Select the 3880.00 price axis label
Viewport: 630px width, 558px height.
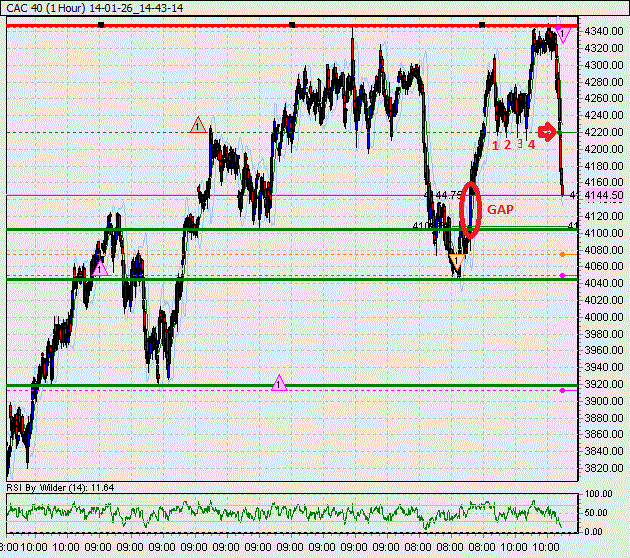click(604, 417)
